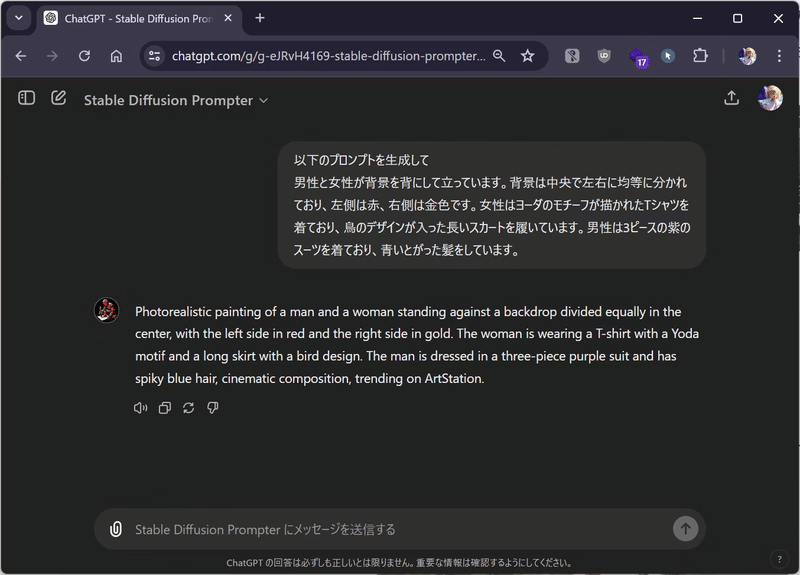The width and height of the screenshot is (800, 575).
Task: Open the browser home page
Action: (x=116, y=56)
